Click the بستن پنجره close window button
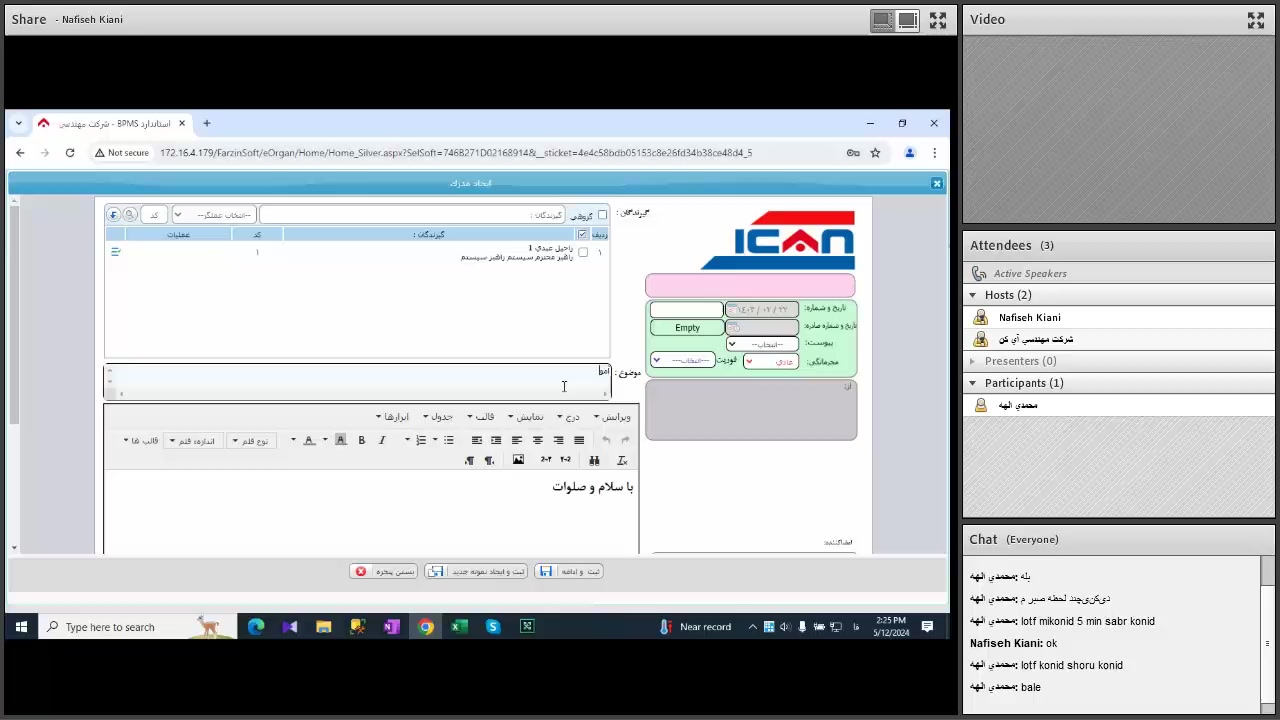 (x=384, y=571)
